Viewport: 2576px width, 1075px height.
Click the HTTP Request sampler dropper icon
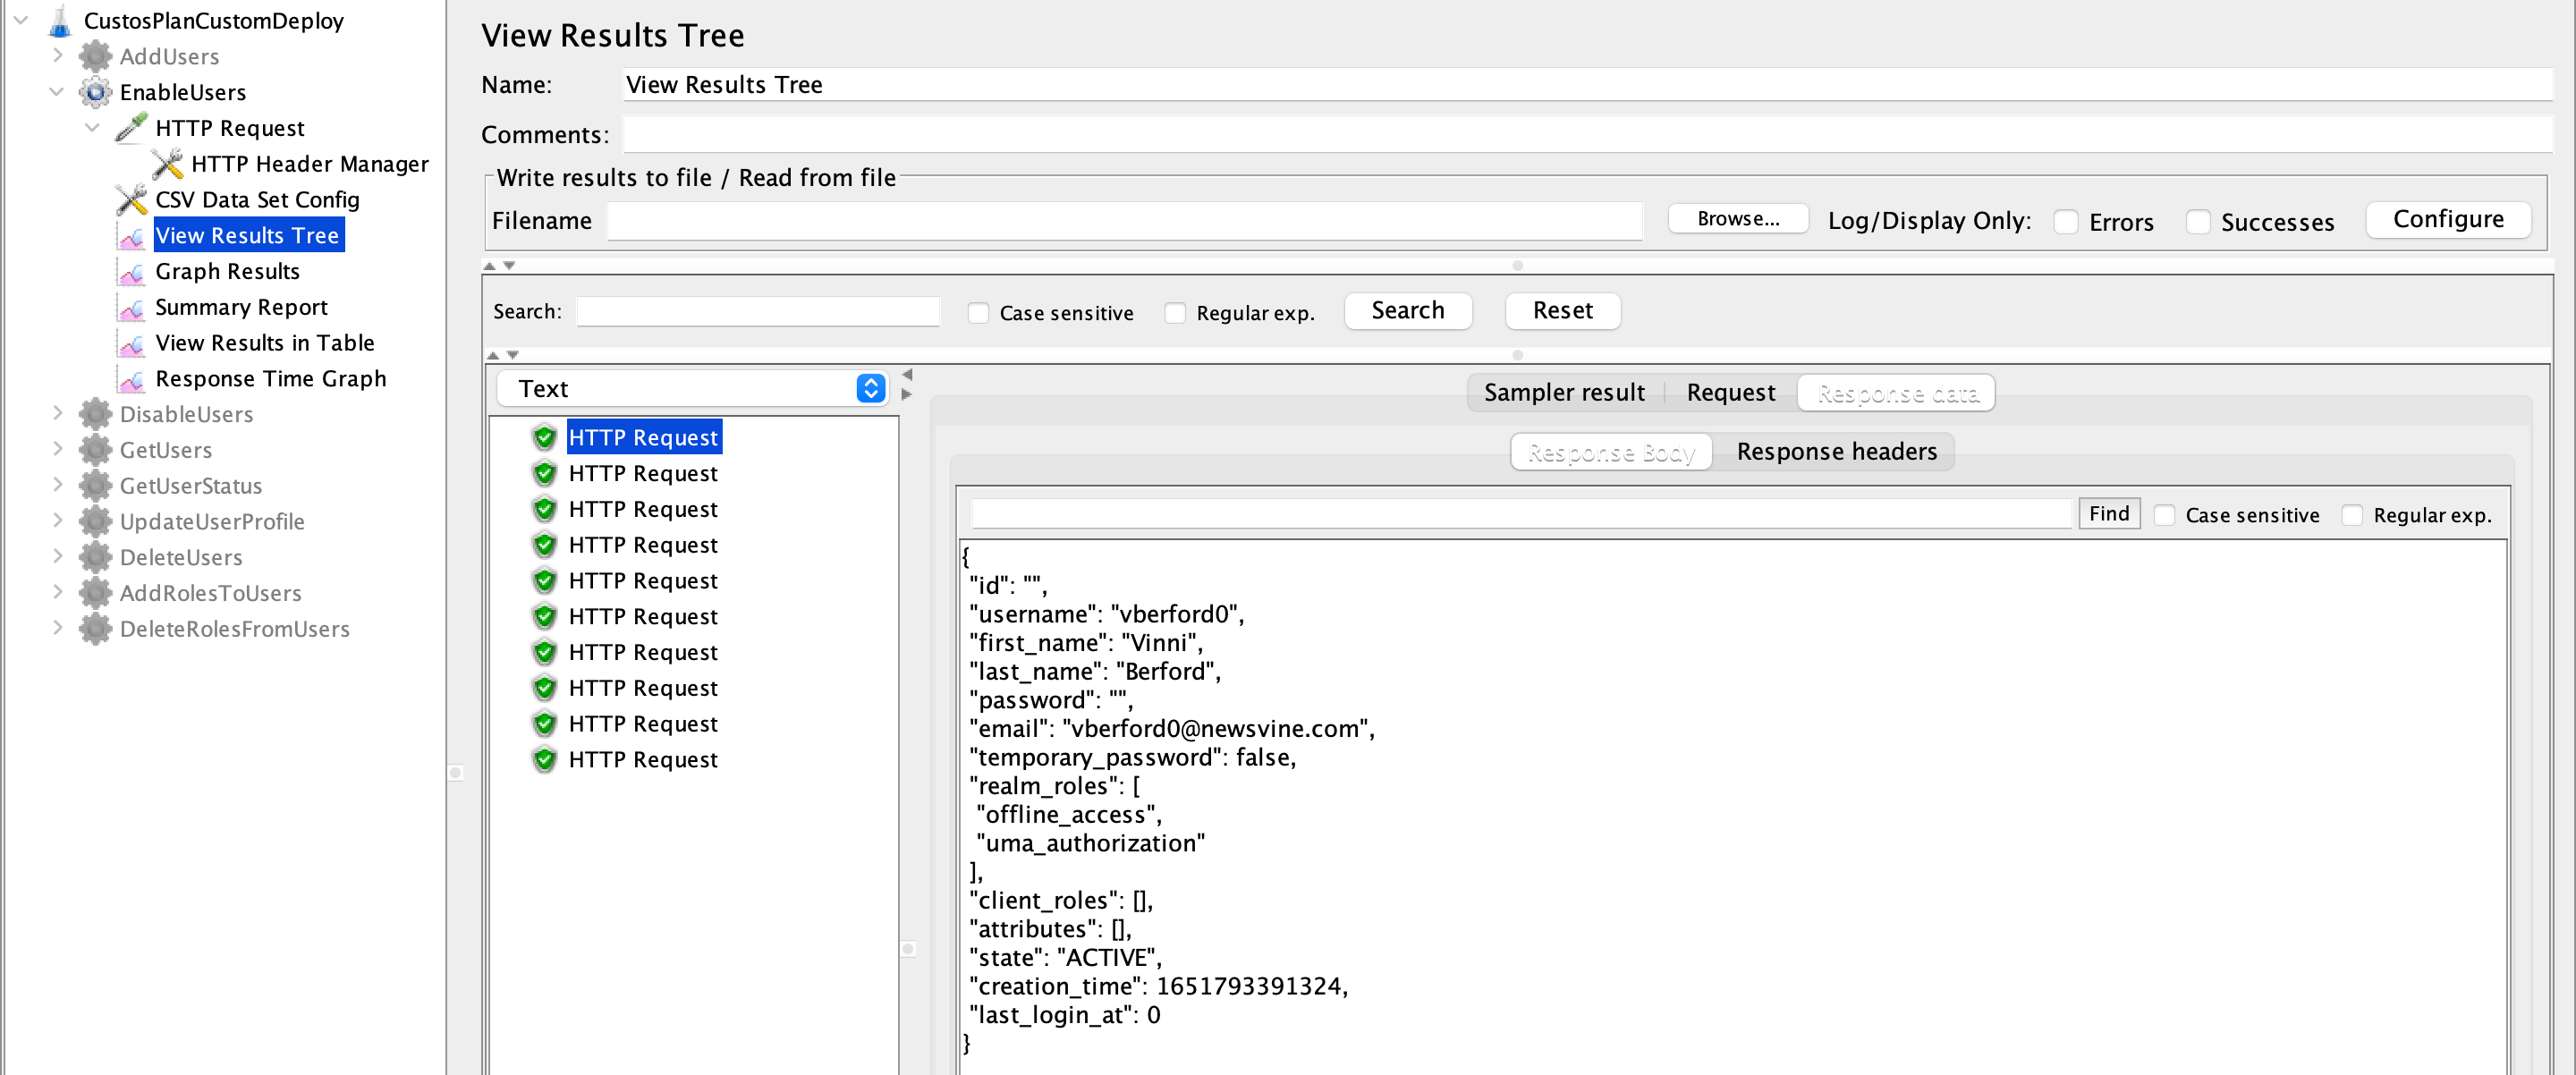[x=131, y=128]
